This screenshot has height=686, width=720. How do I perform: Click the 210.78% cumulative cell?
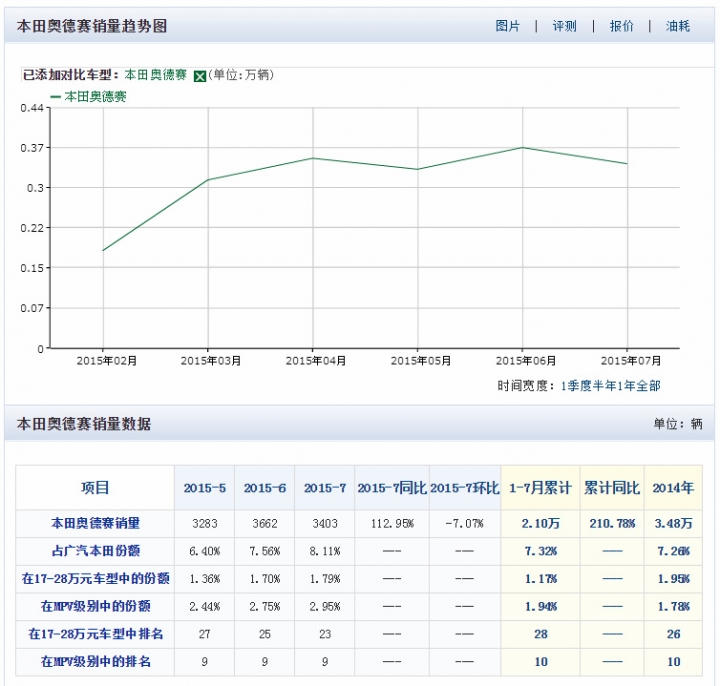pyautogui.click(x=612, y=523)
